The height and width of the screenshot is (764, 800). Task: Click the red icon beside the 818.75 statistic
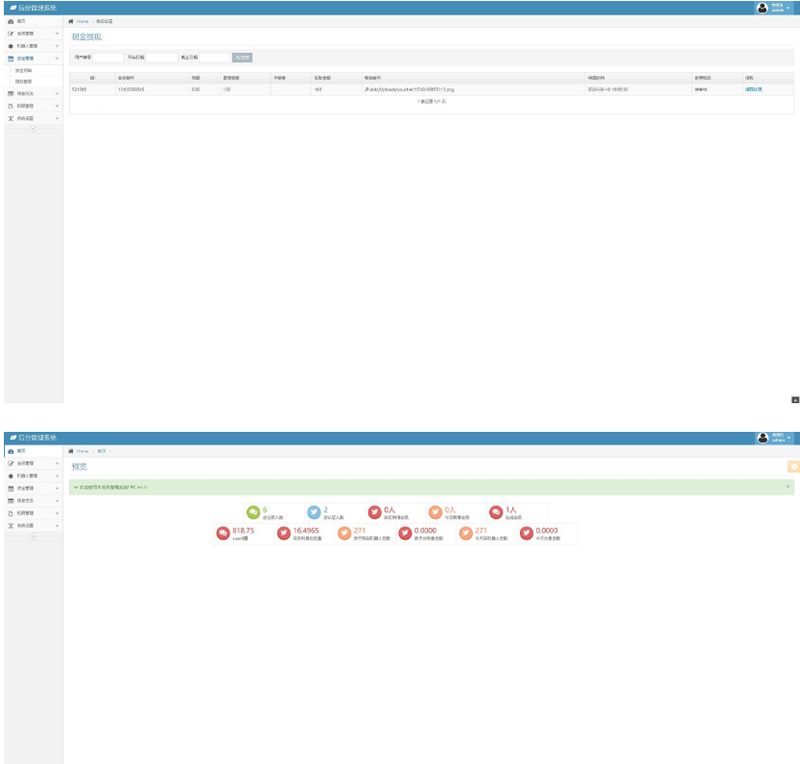(x=223, y=534)
